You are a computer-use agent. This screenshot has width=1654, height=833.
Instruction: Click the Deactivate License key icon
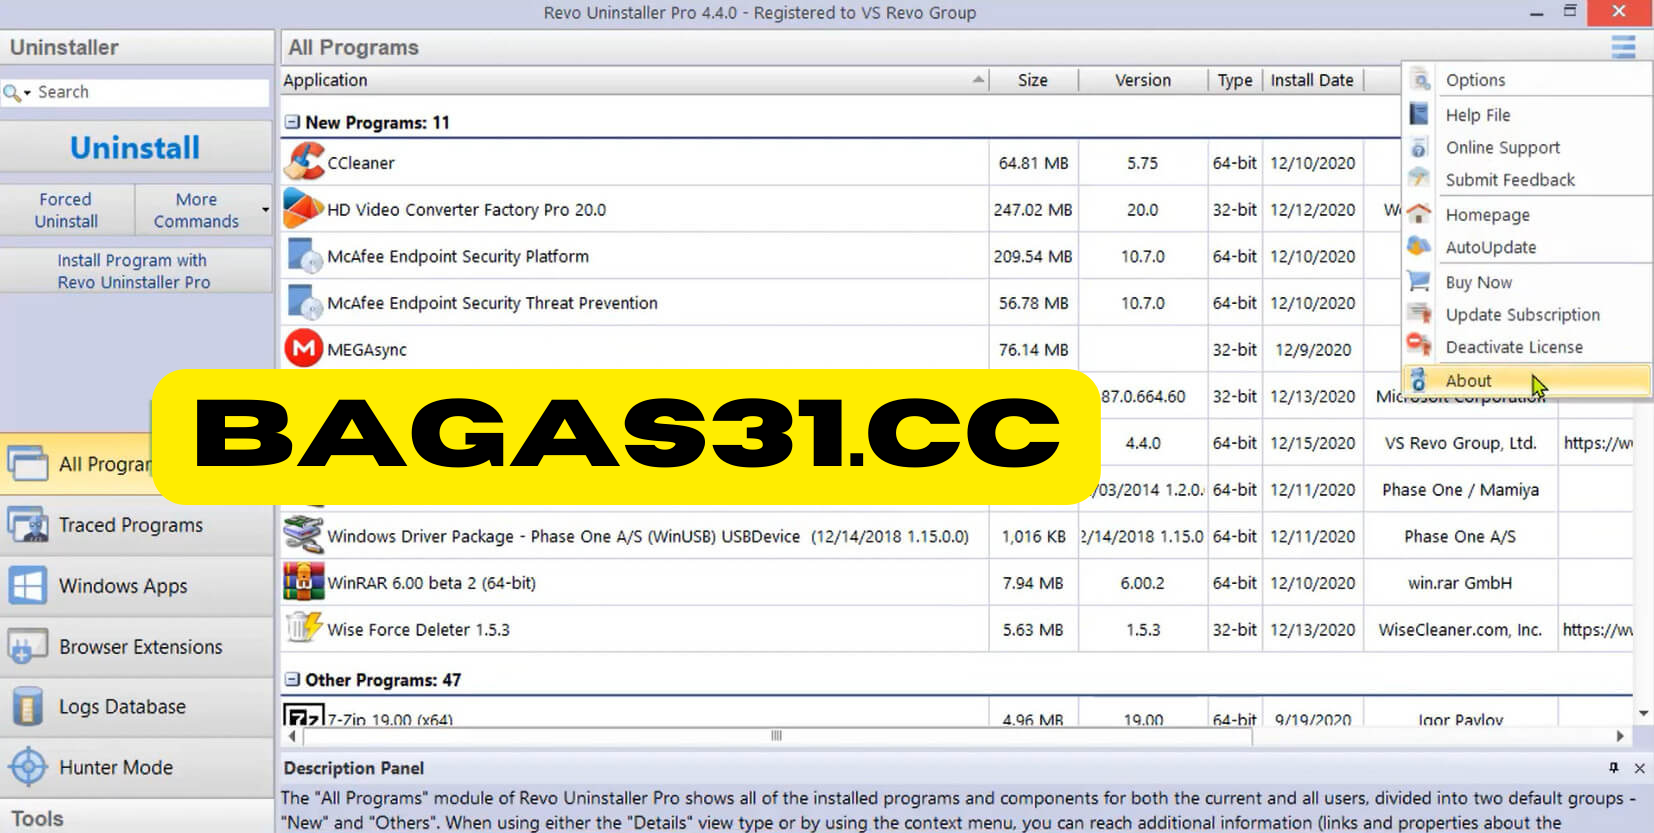[x=1419, y=346]
